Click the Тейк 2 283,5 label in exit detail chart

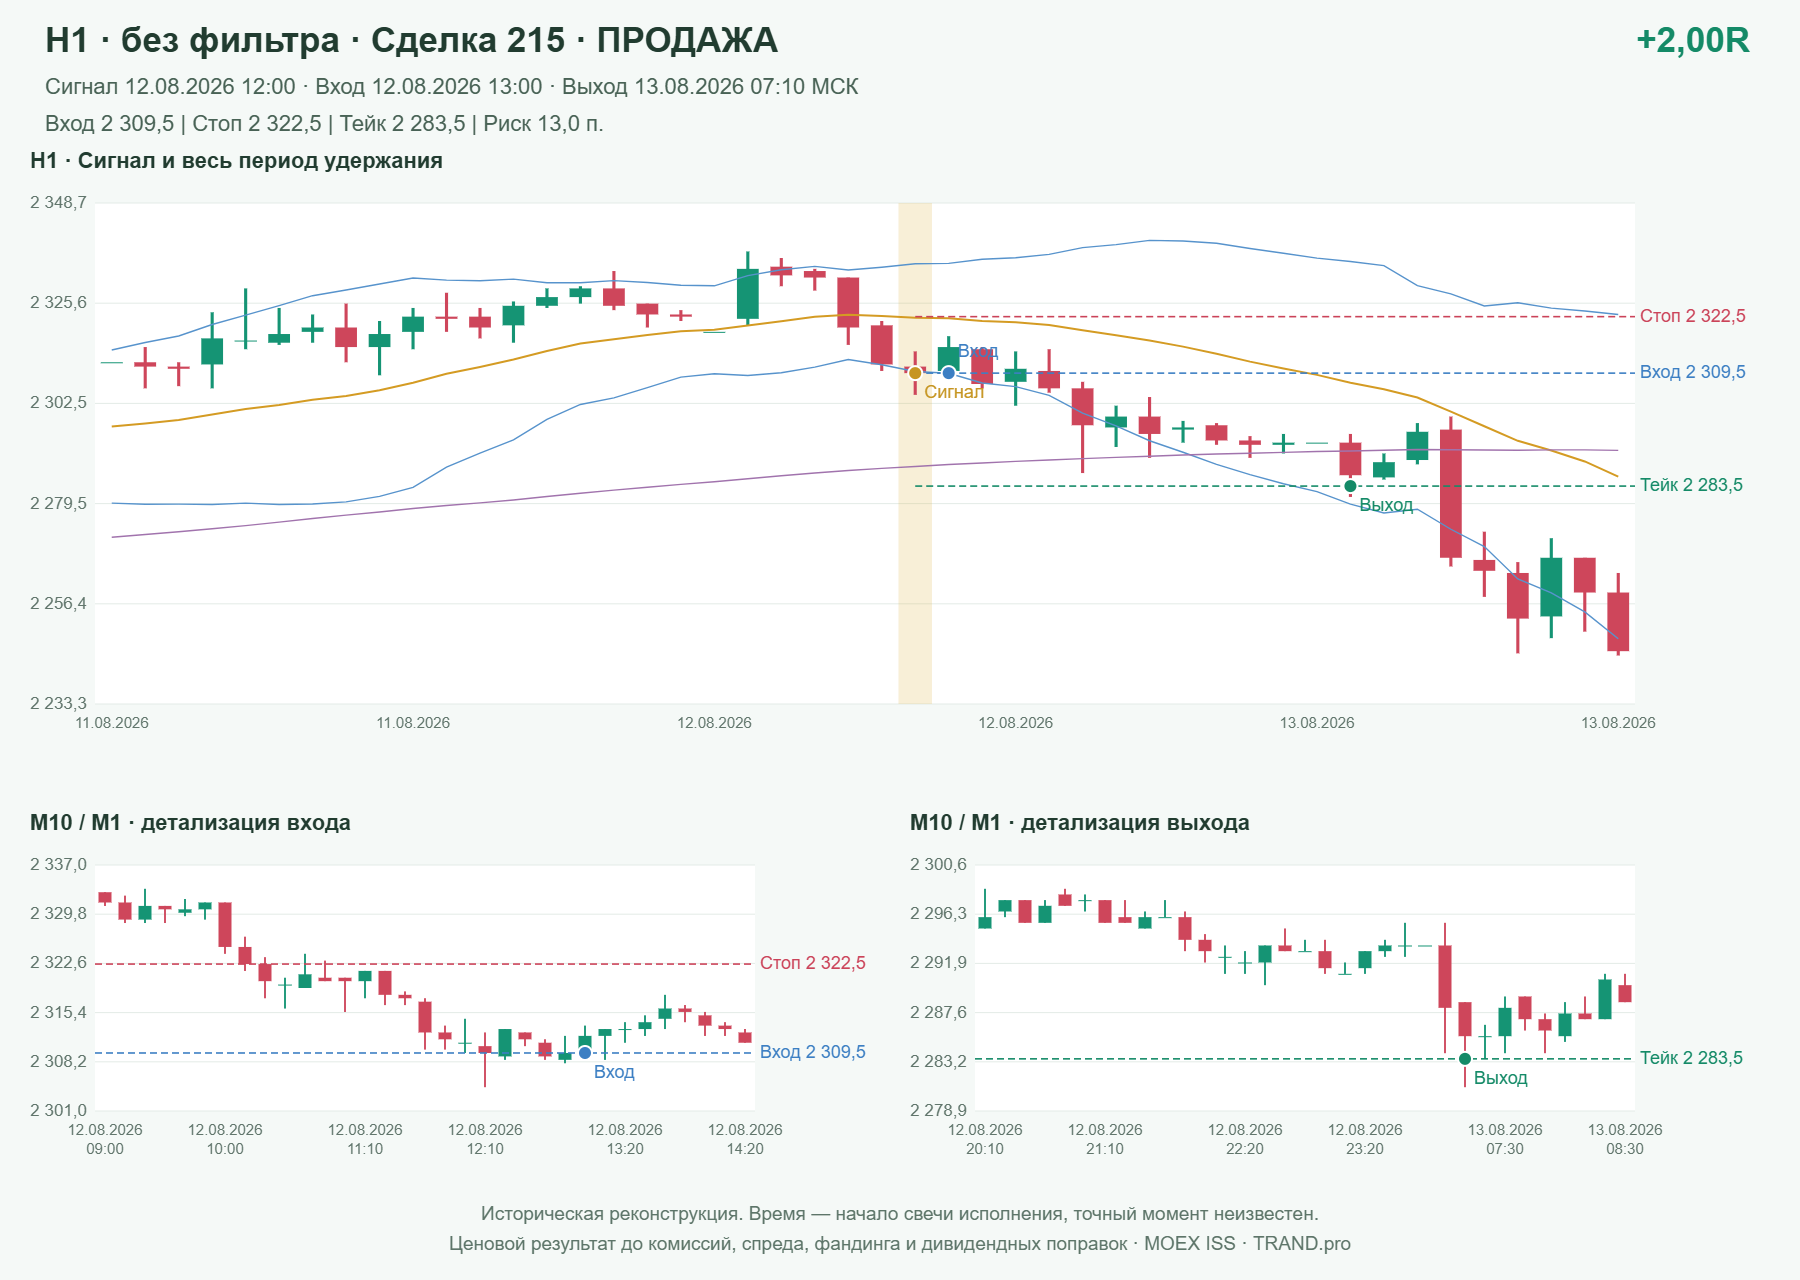pos(1691,1058)
